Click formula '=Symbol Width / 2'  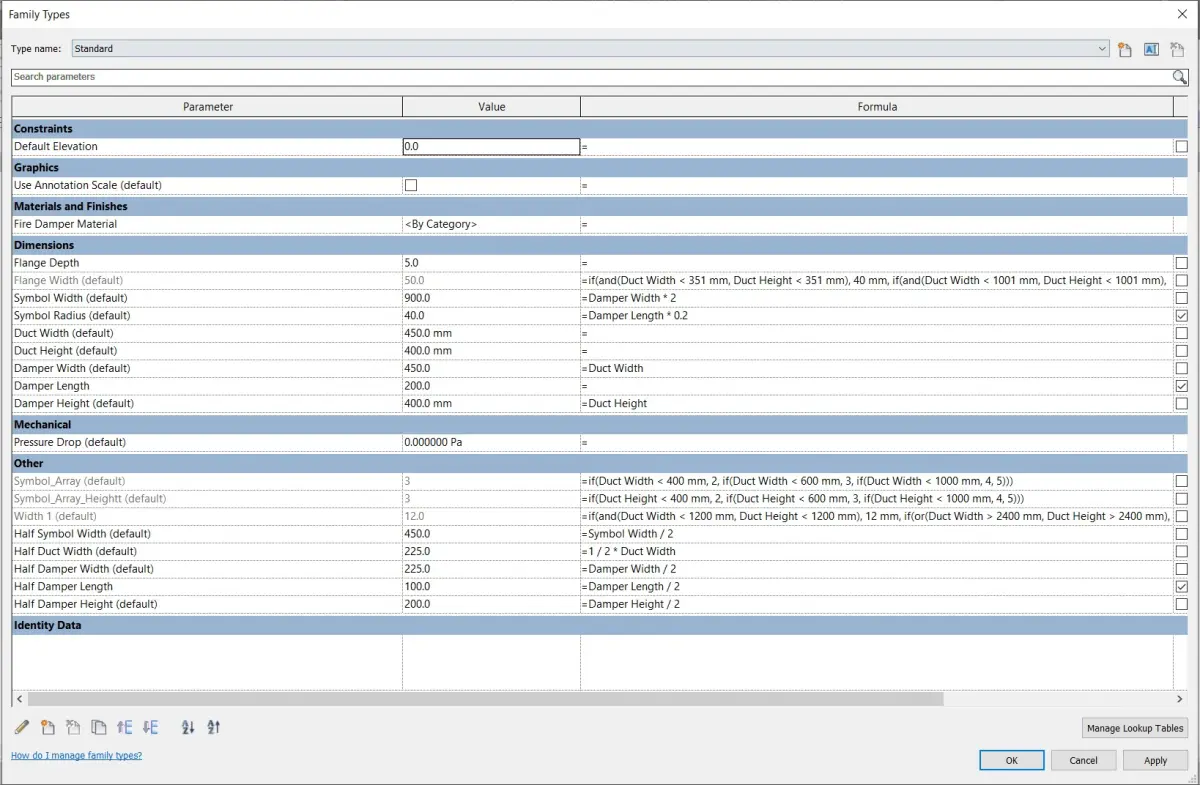coord(627,534)
